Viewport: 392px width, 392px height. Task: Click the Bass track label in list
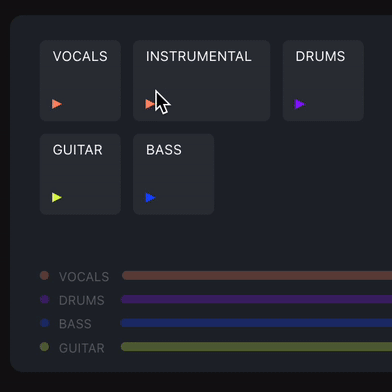[75, 324]
